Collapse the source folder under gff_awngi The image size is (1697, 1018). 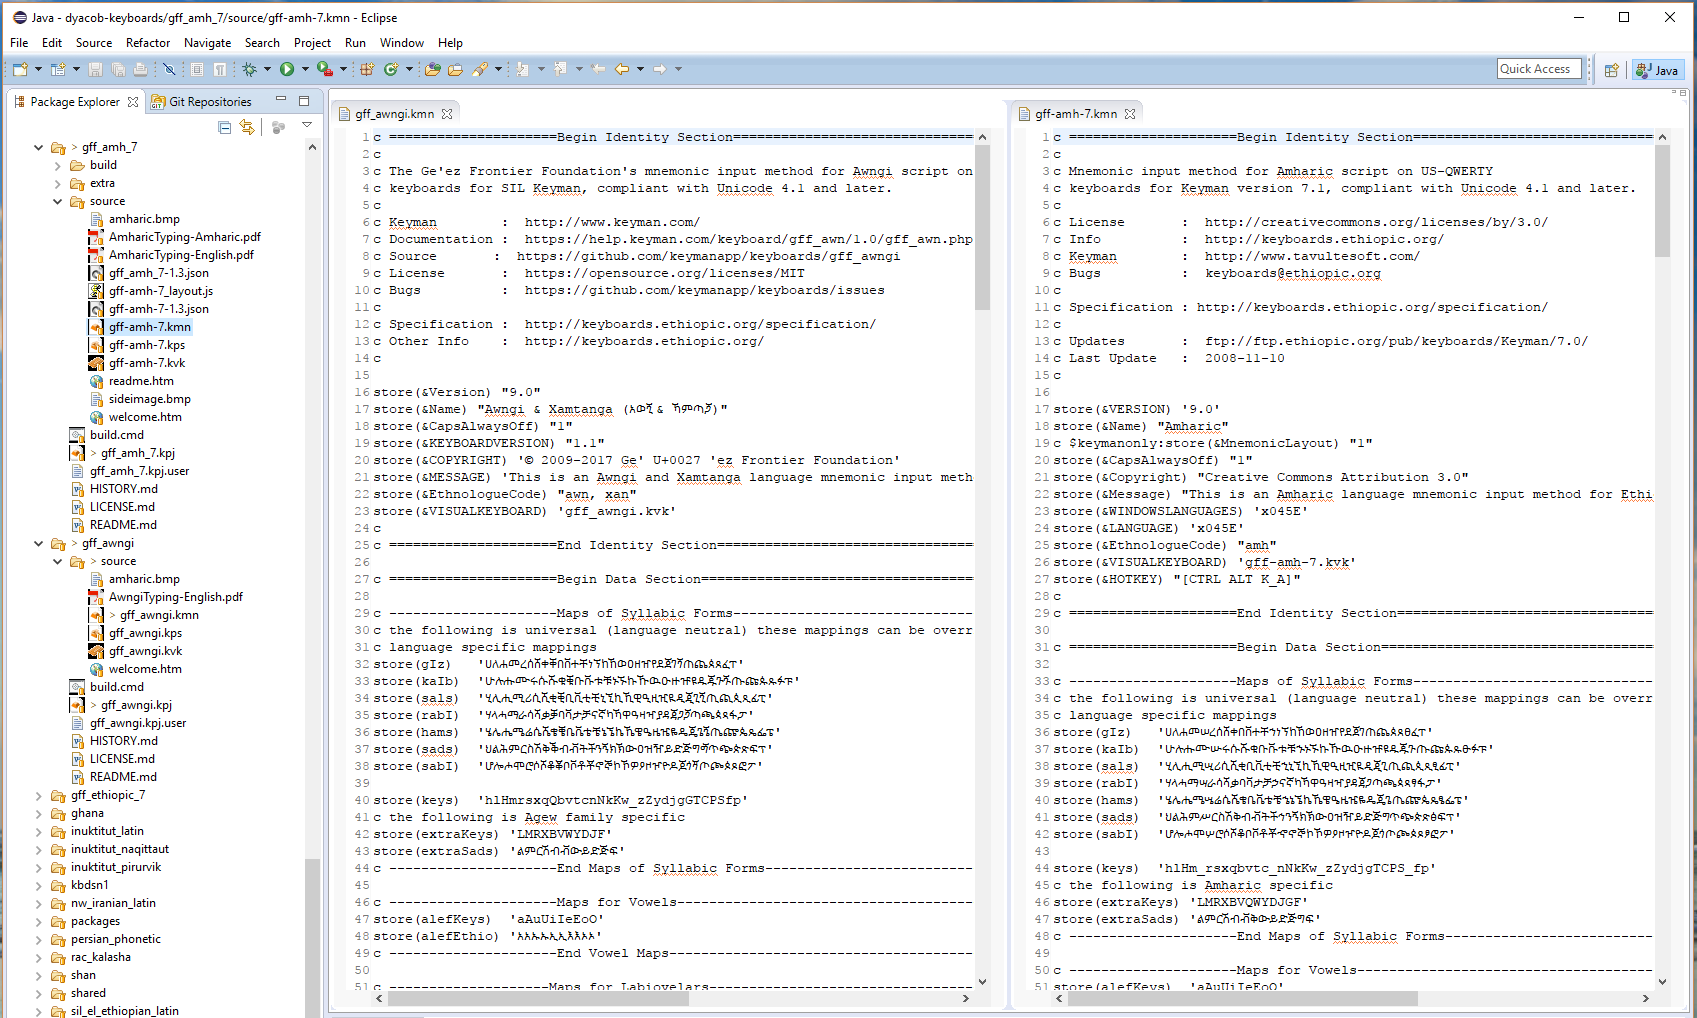[x=57, y=561]
